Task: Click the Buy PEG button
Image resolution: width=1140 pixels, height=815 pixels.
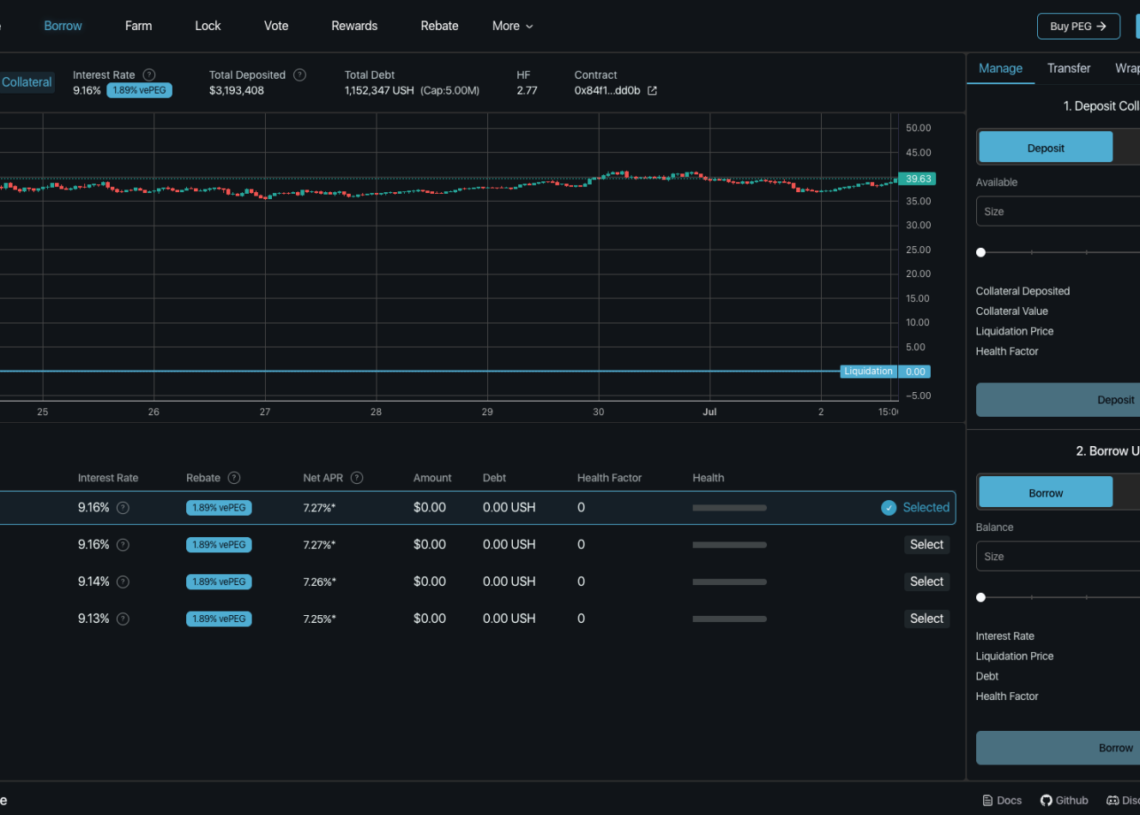Action: click(1078, 27)
